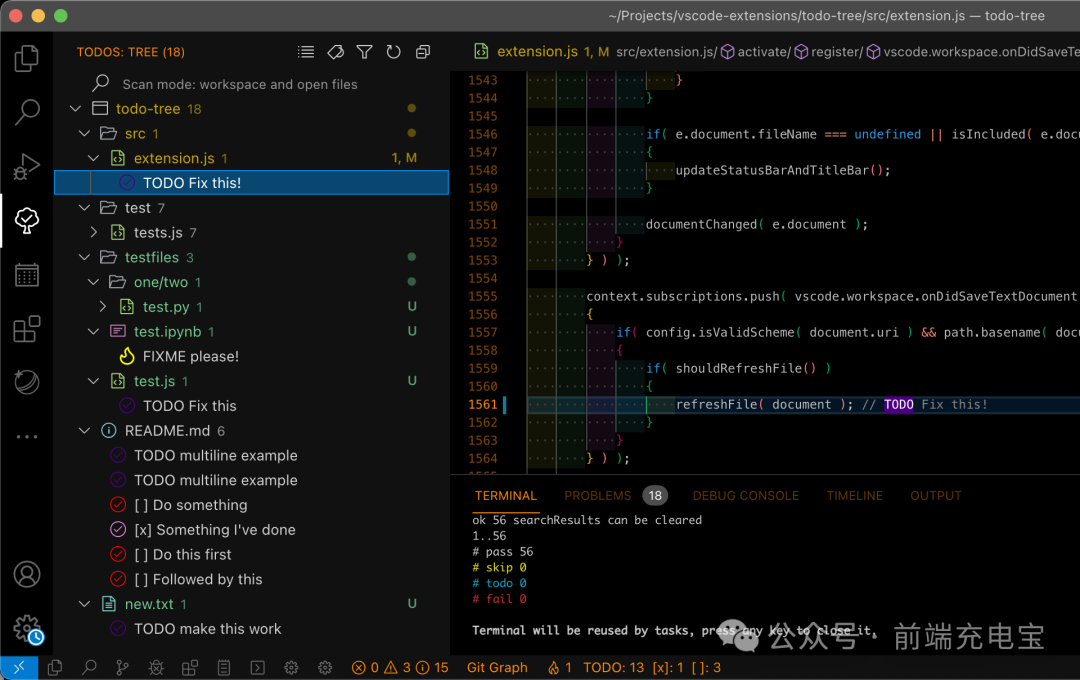This screenshot has height=680, width=1080.
Task: Open Run and Debug view
Action: click(27, 167)
